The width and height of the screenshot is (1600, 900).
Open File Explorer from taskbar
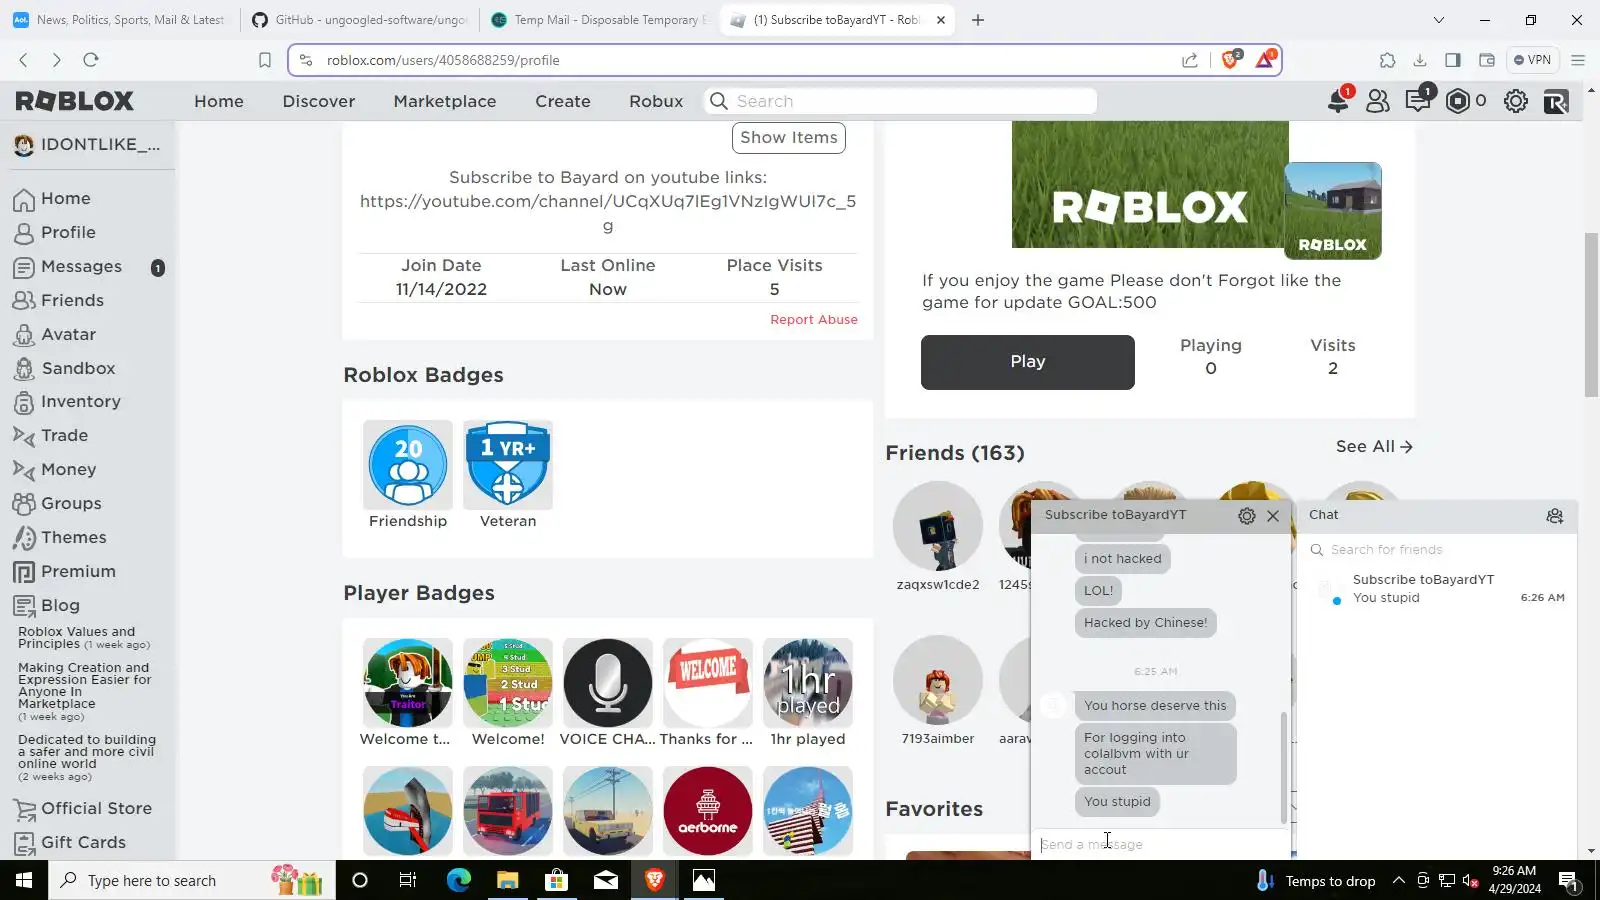pyautogui.click(x=508, y=880)
